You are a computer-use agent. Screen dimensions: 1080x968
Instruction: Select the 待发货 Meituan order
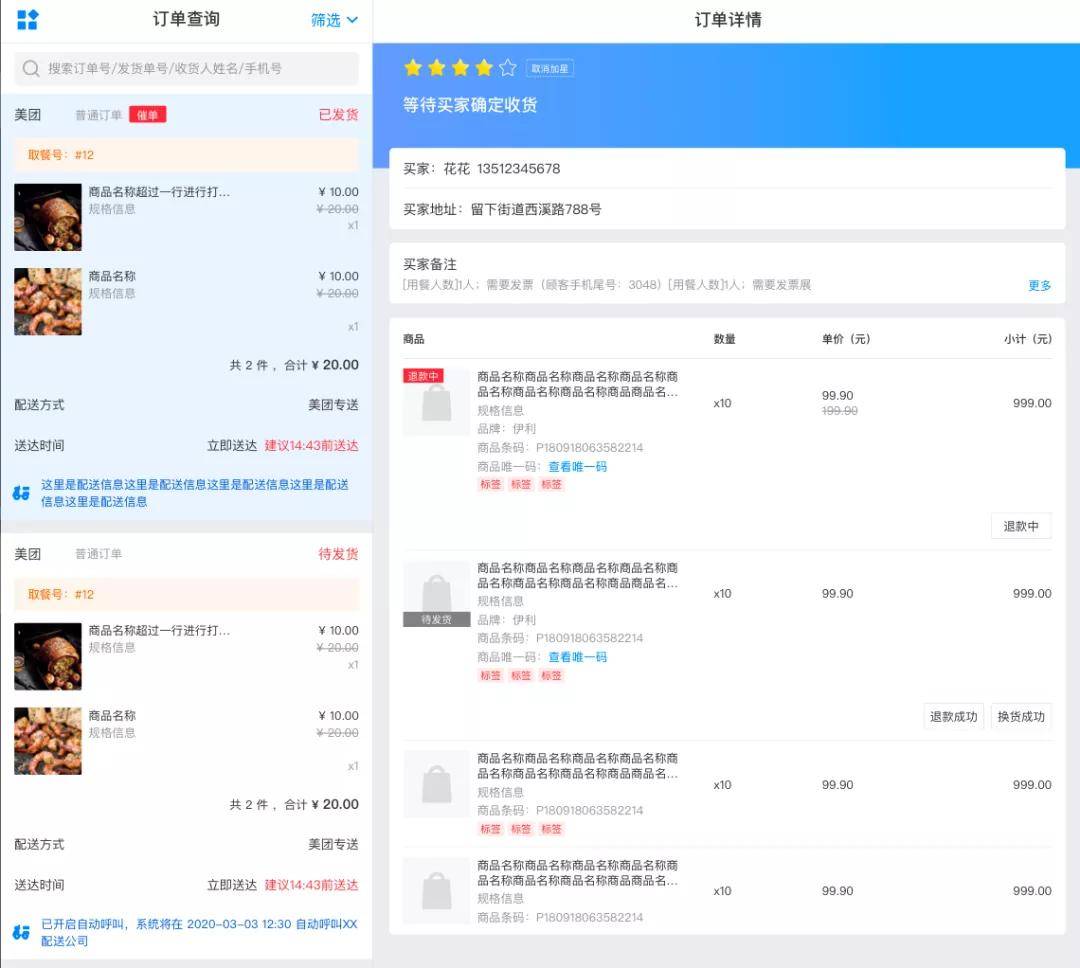(x=187, y=746)
